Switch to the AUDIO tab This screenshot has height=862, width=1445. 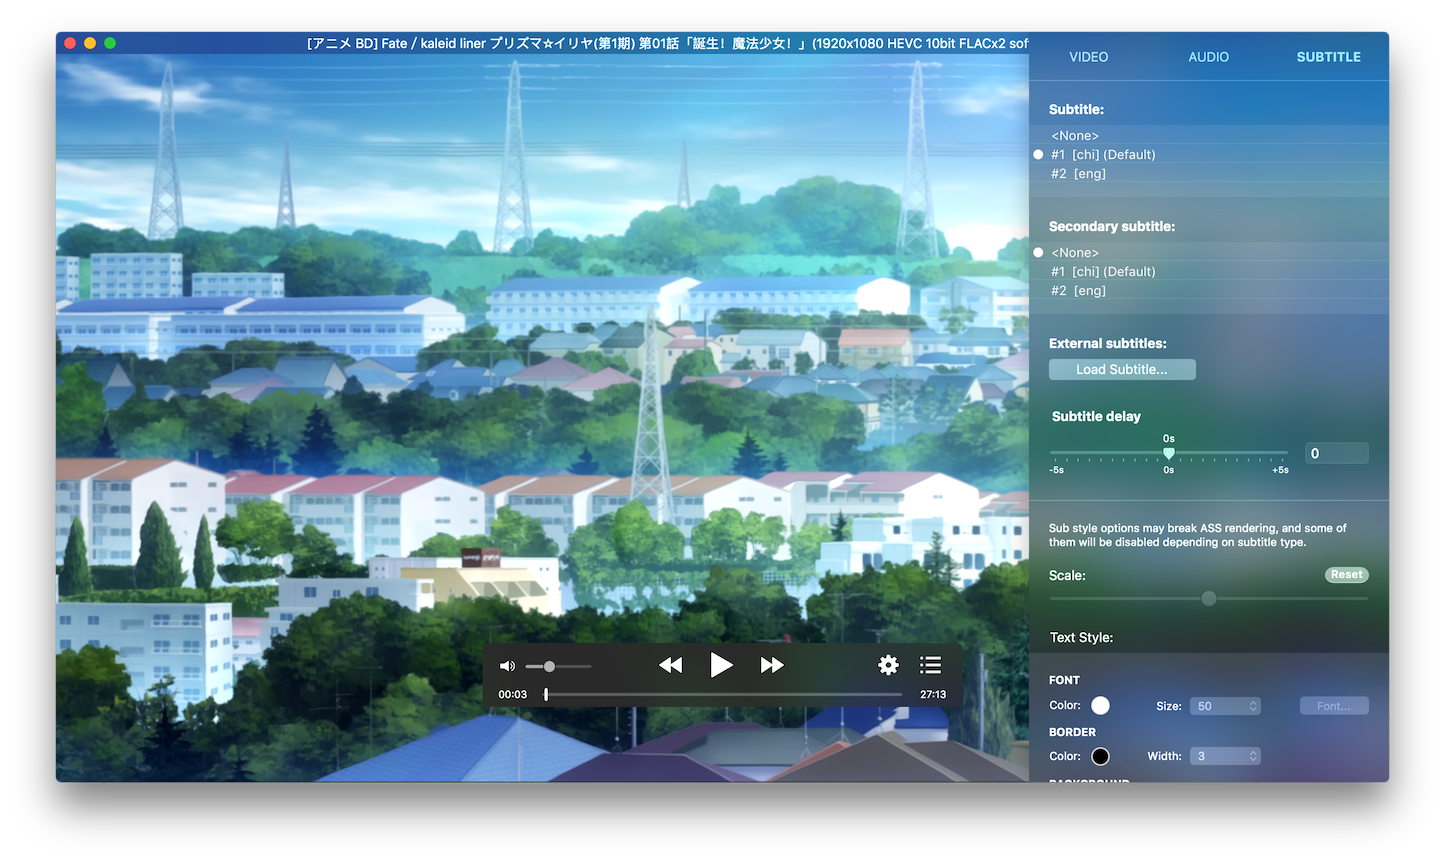(1208, 57)
